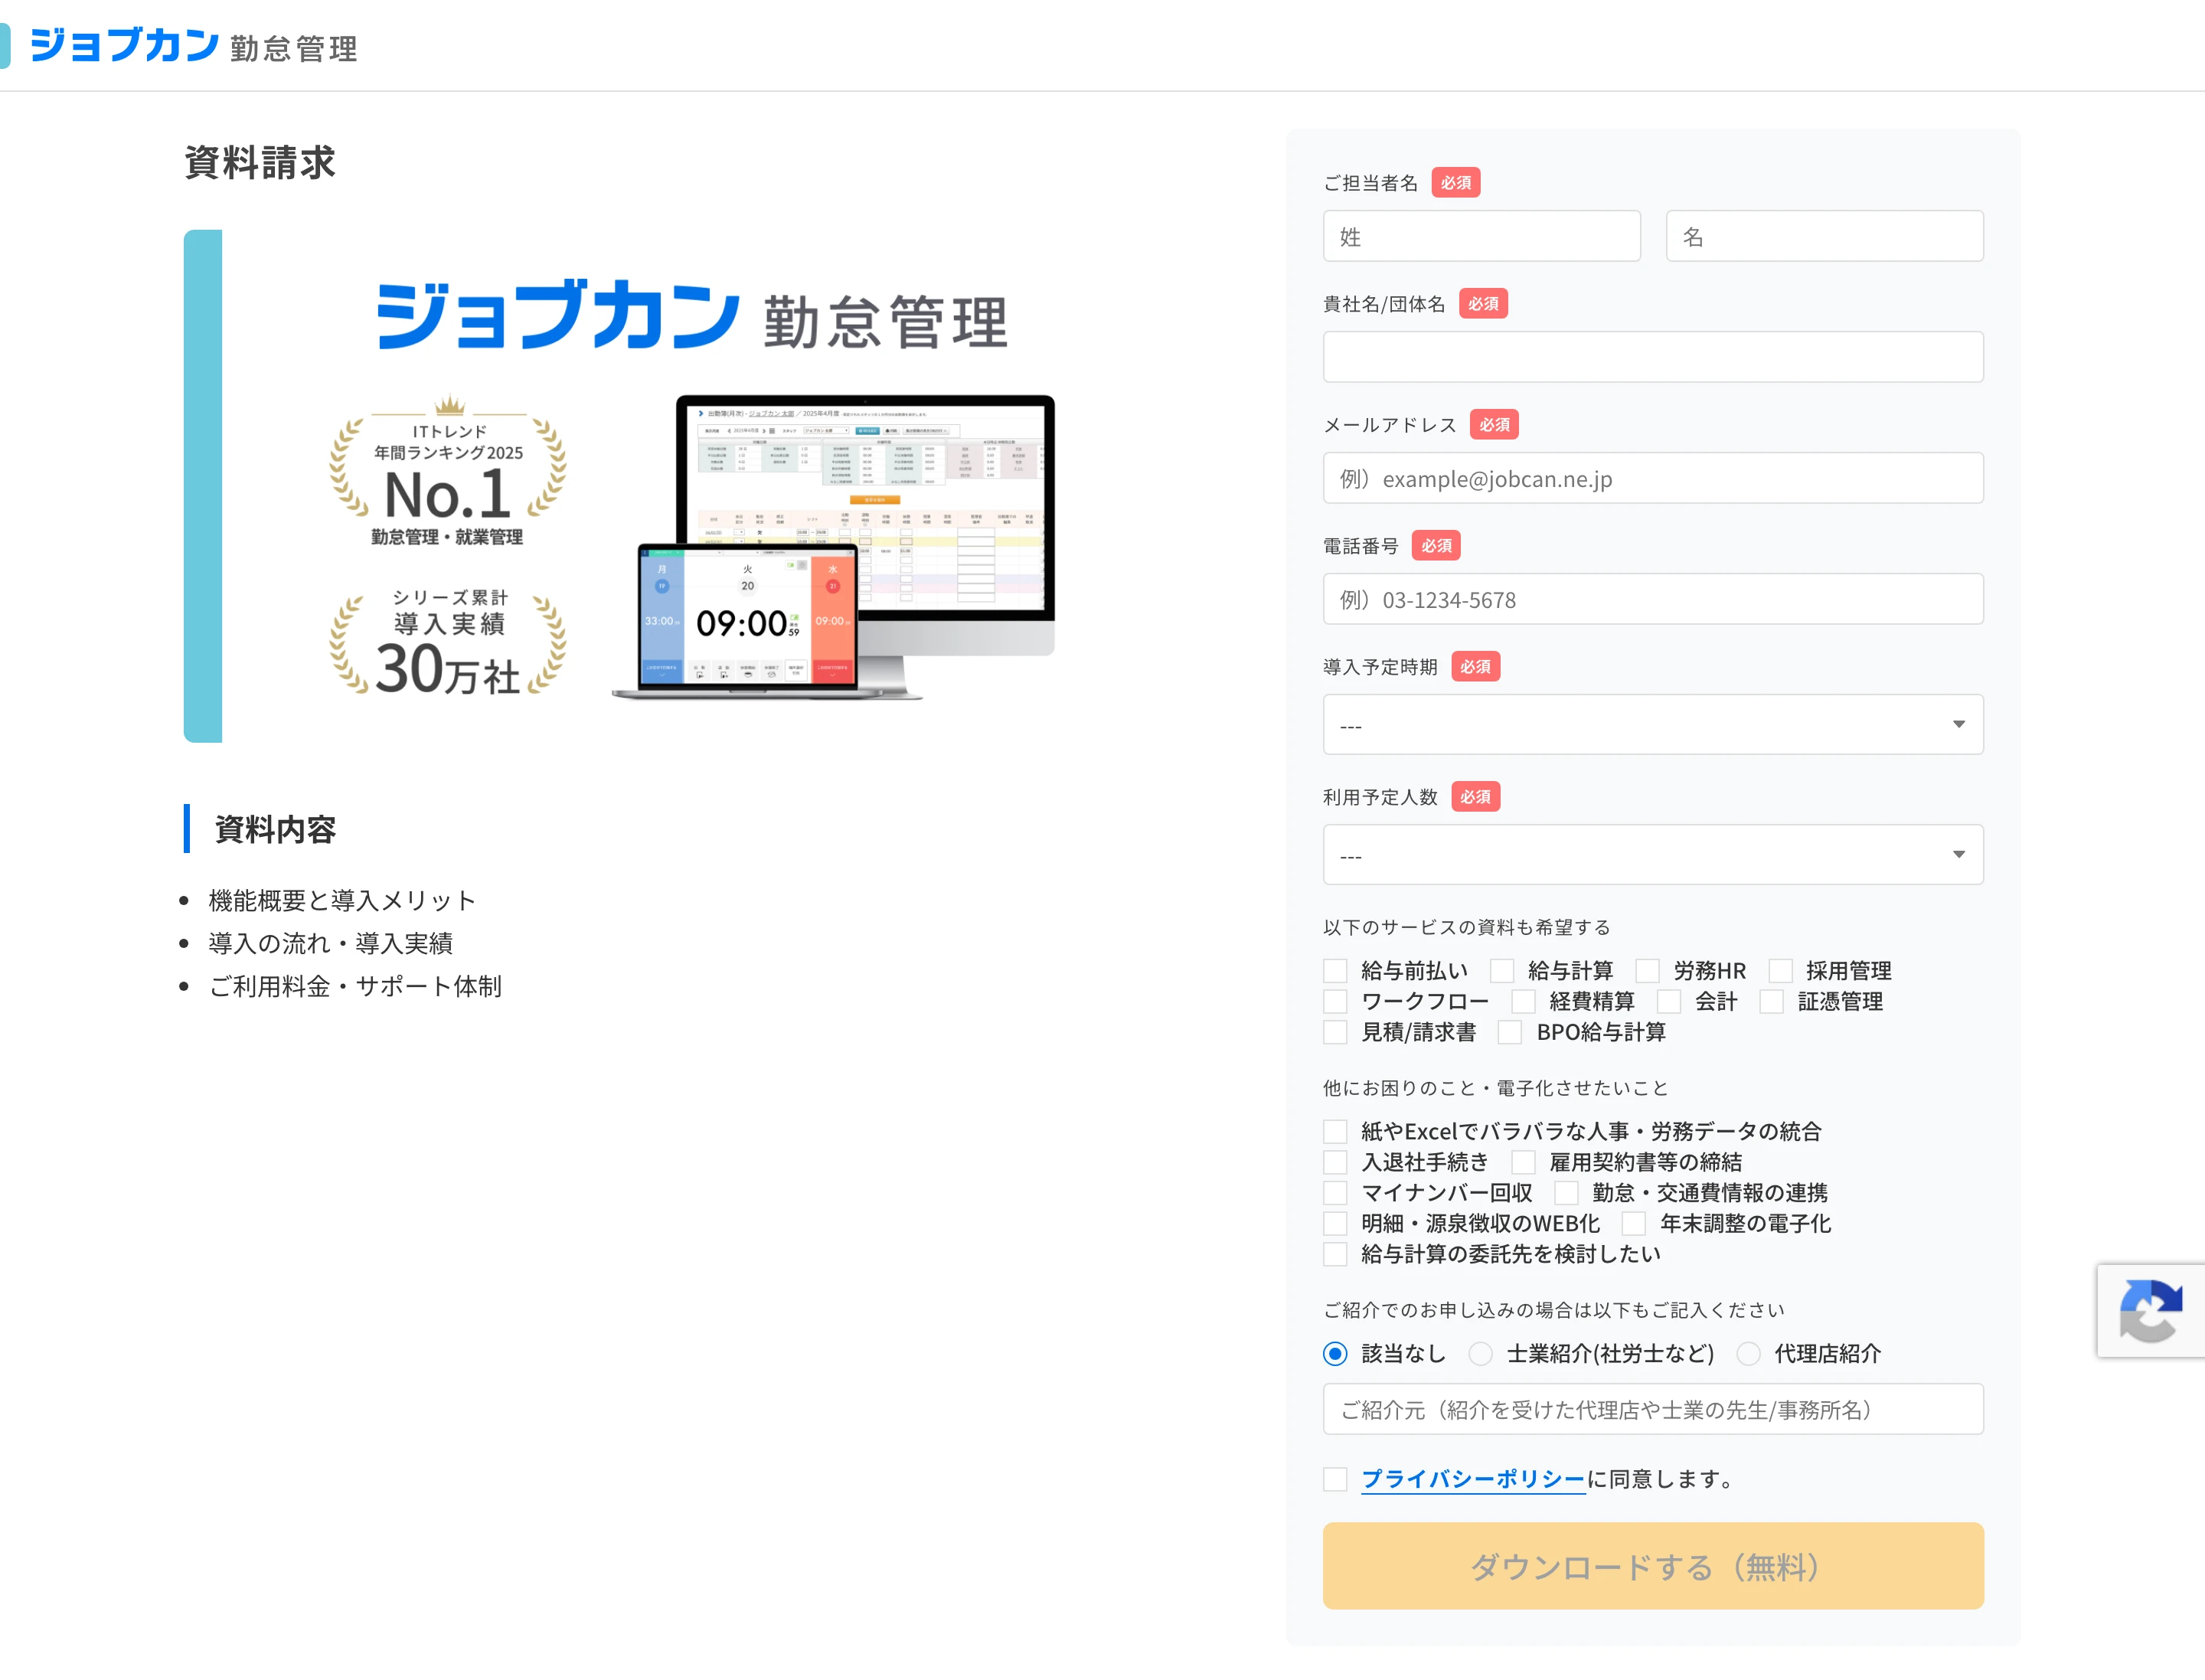Check the ワークフロー checkbox
Image resolution: width=2205 pixels, height=1680 pixels.
click(x=1335, y=1002)
